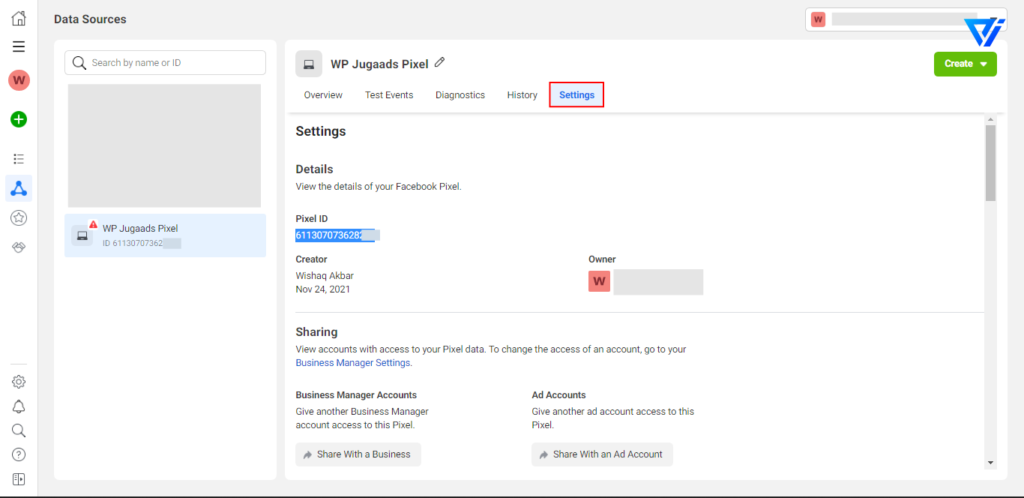The image size is (1024, 498).
Task: Click the pixel device icon in header
Action: (309, 64)
